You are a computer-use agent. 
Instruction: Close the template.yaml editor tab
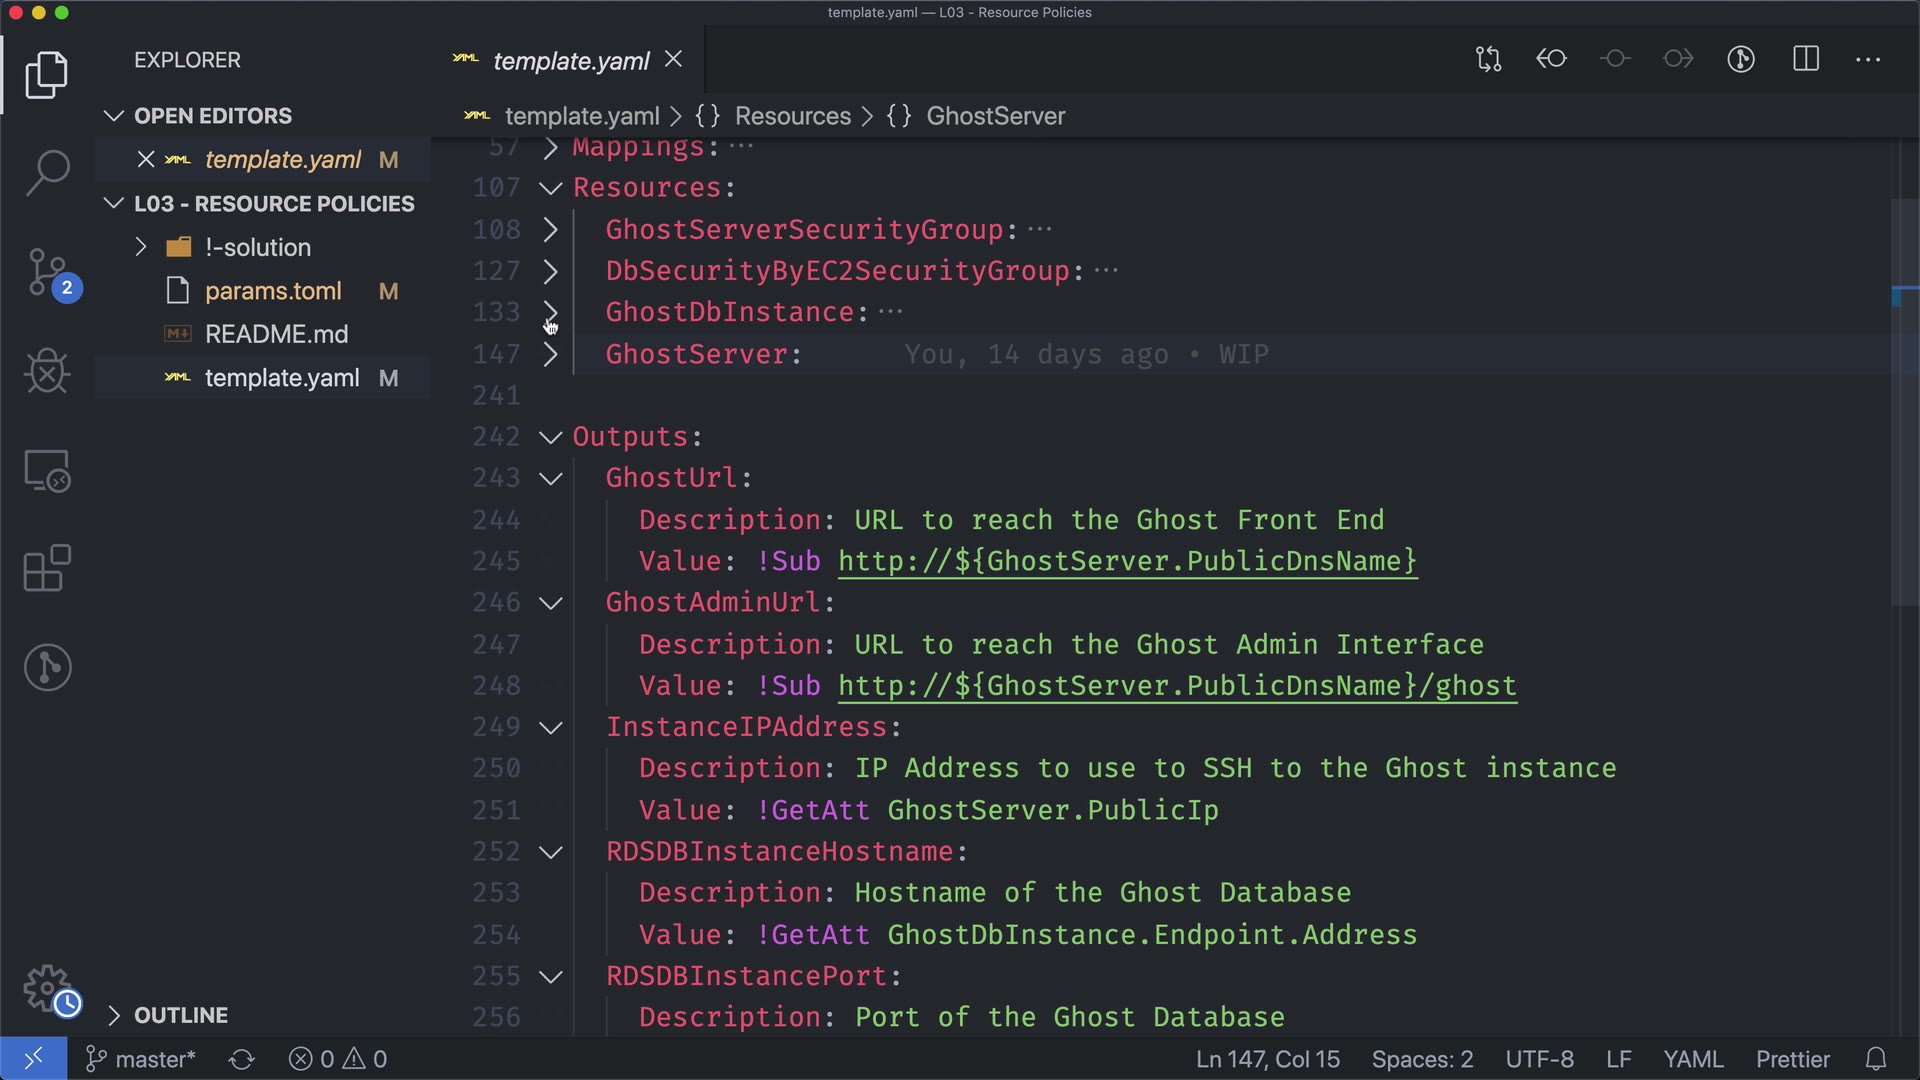click(674, 60)
